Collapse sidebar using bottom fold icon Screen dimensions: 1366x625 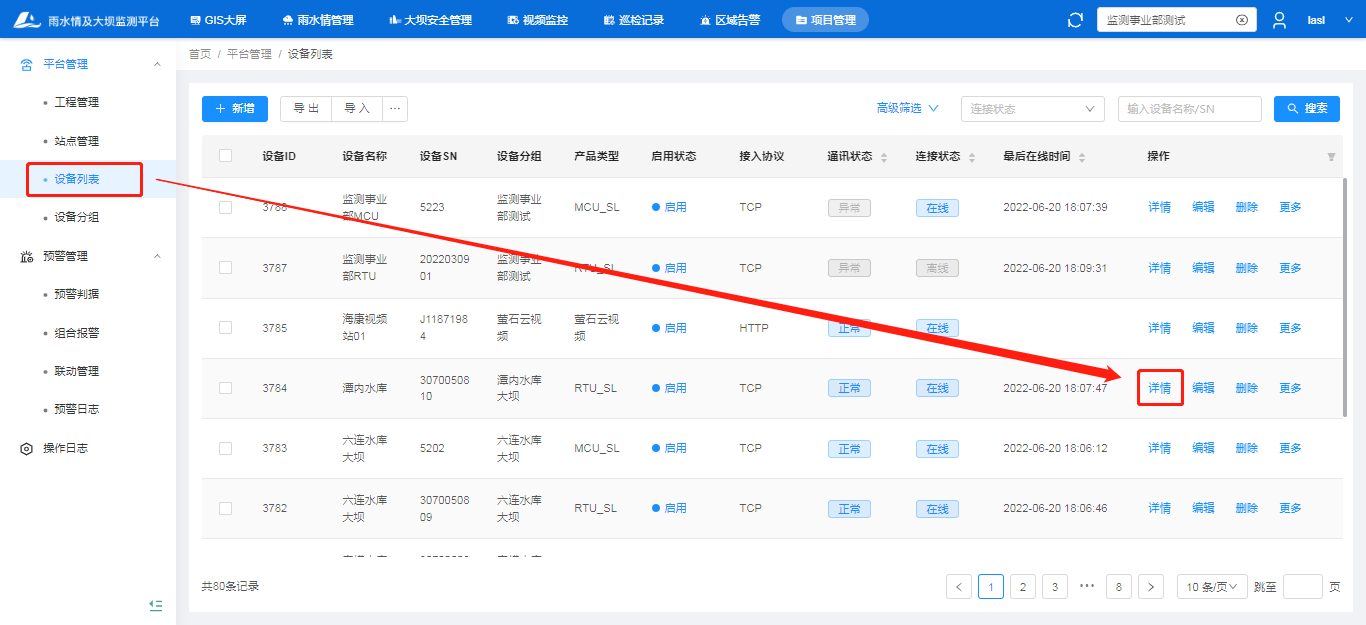tap(155, 605)
